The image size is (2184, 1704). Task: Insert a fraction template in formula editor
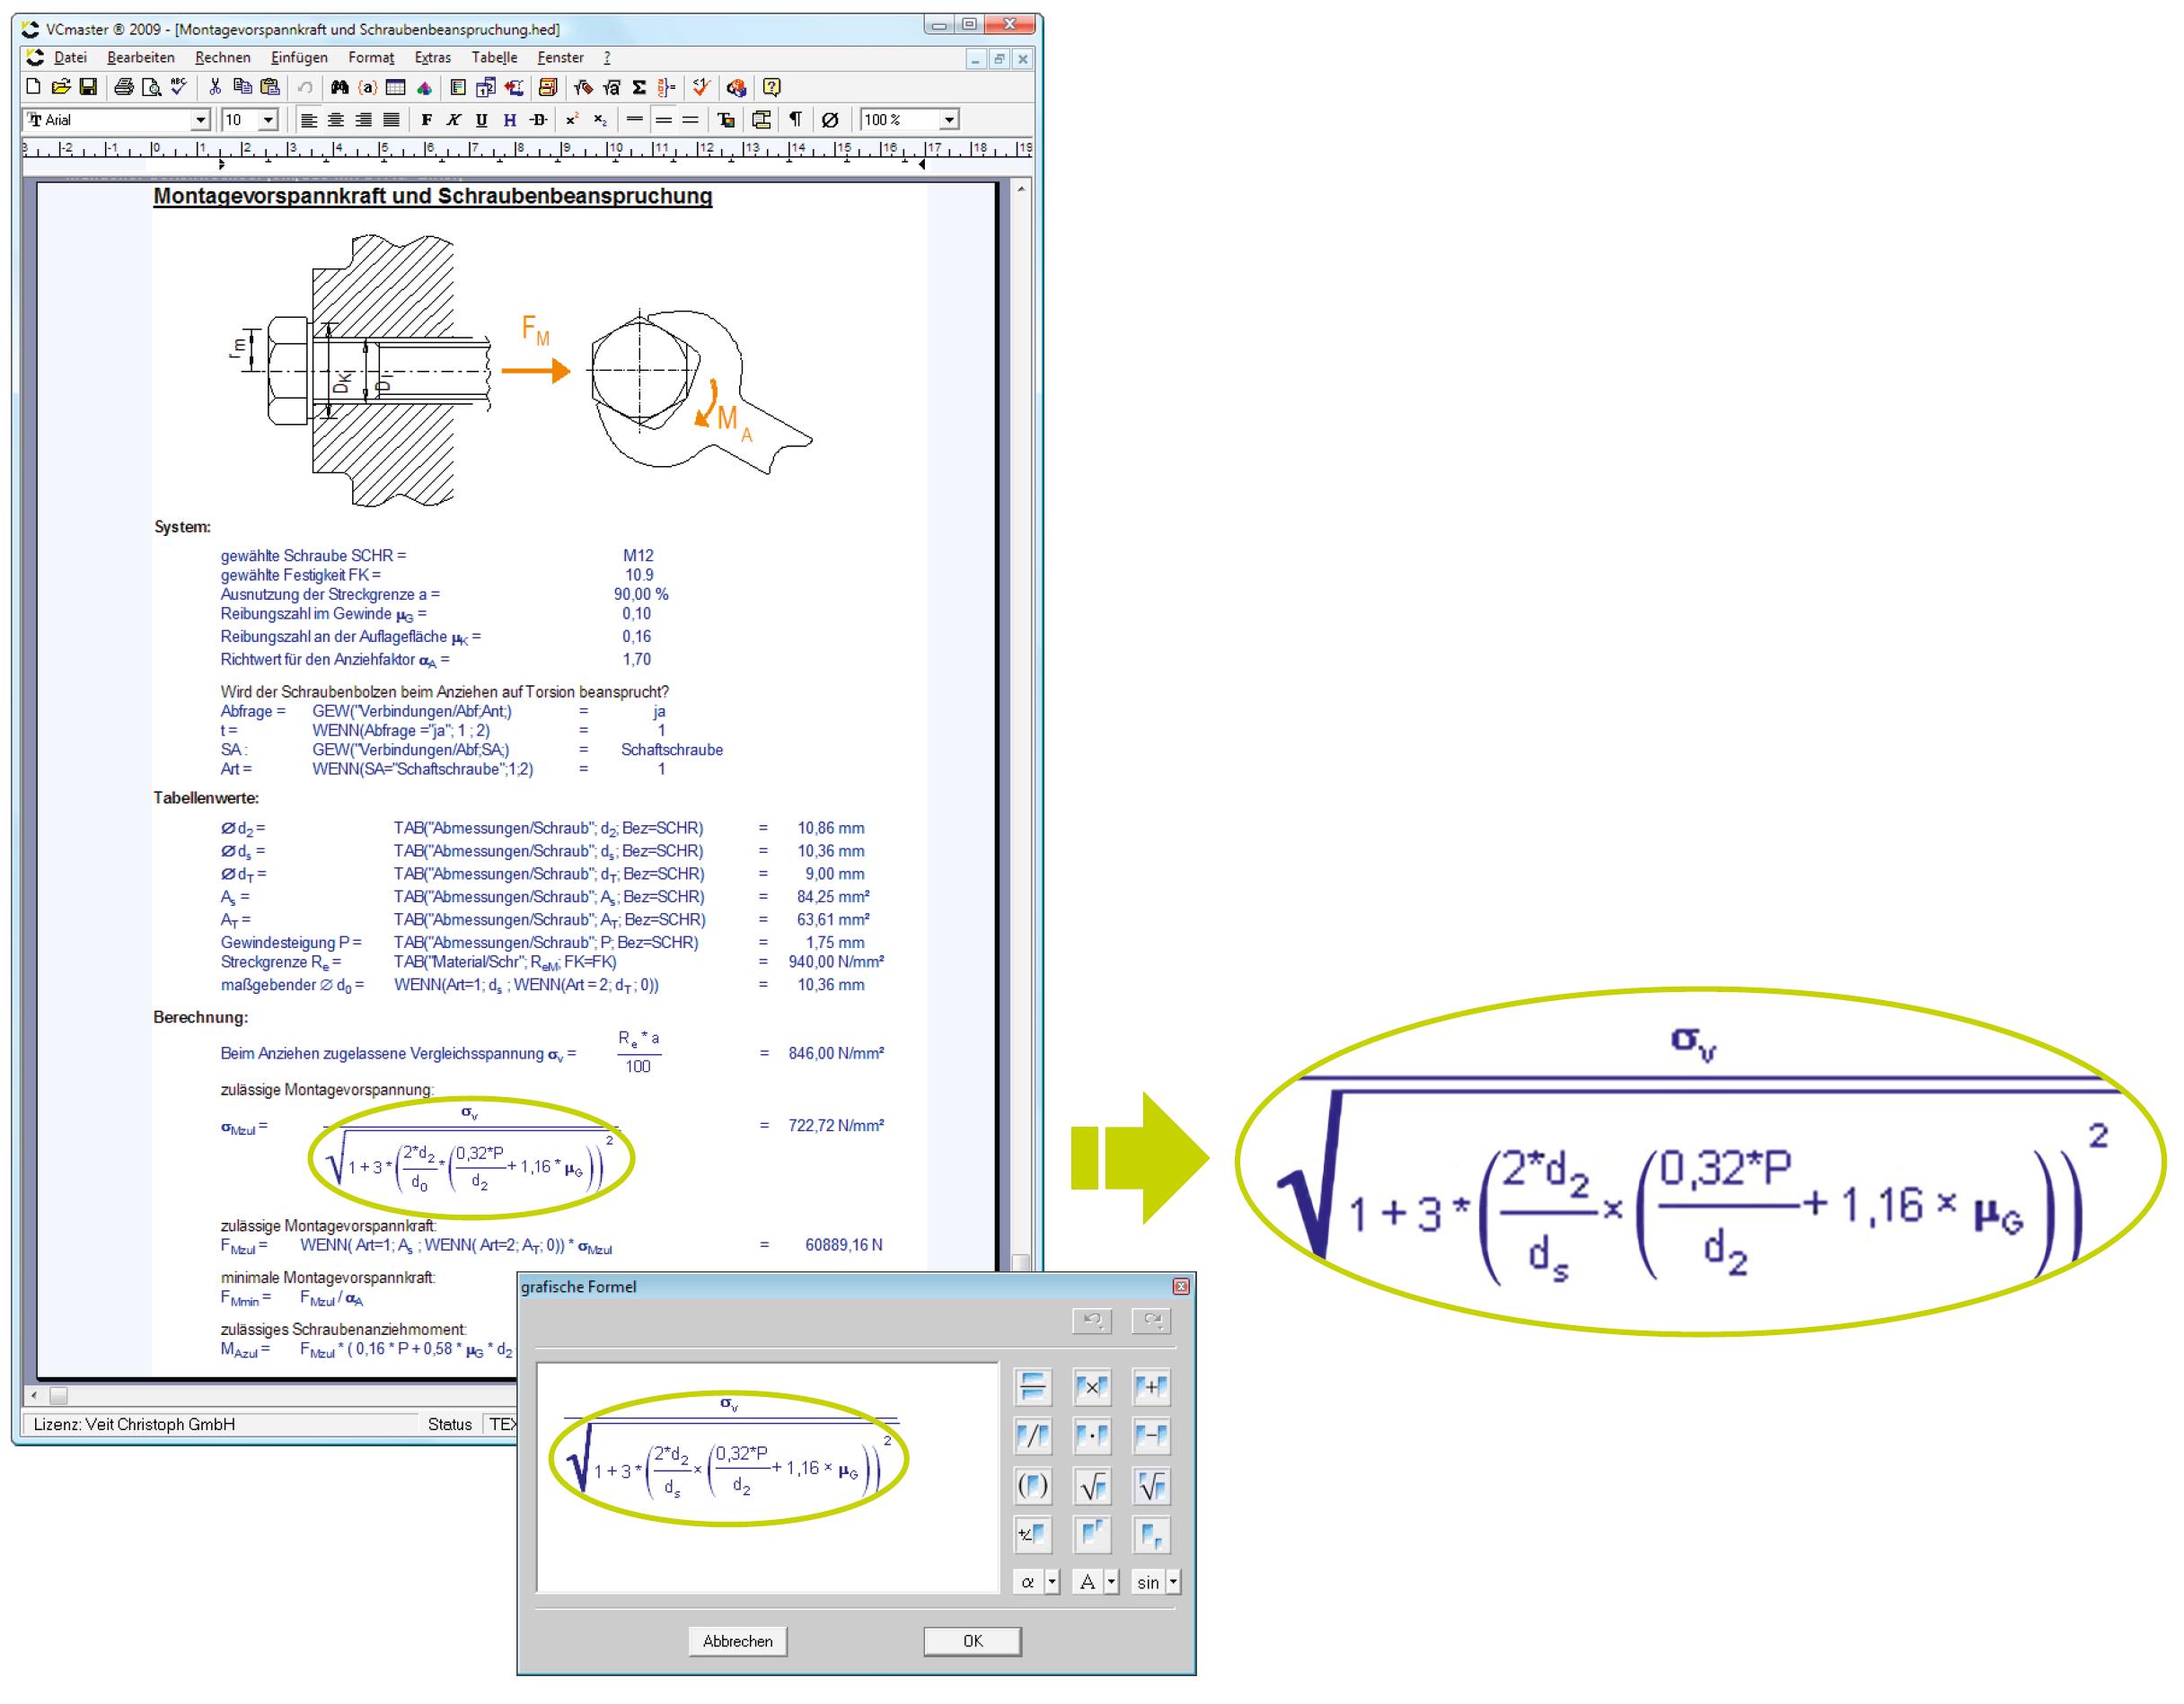1032,1387
